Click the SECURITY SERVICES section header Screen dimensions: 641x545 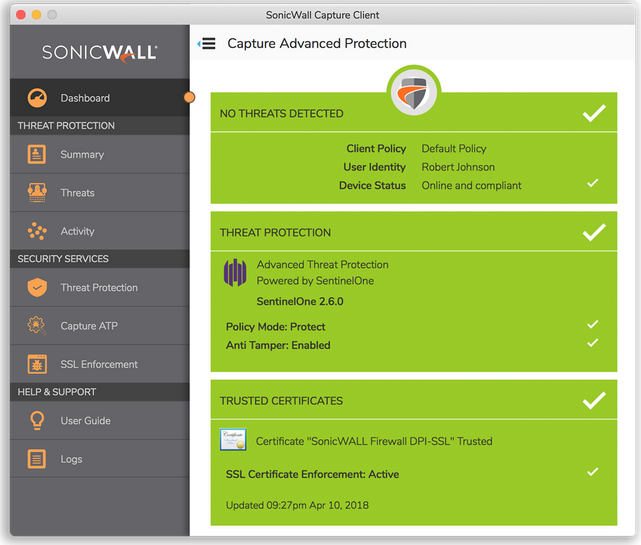pyautogui.click(x=63, y=259)
